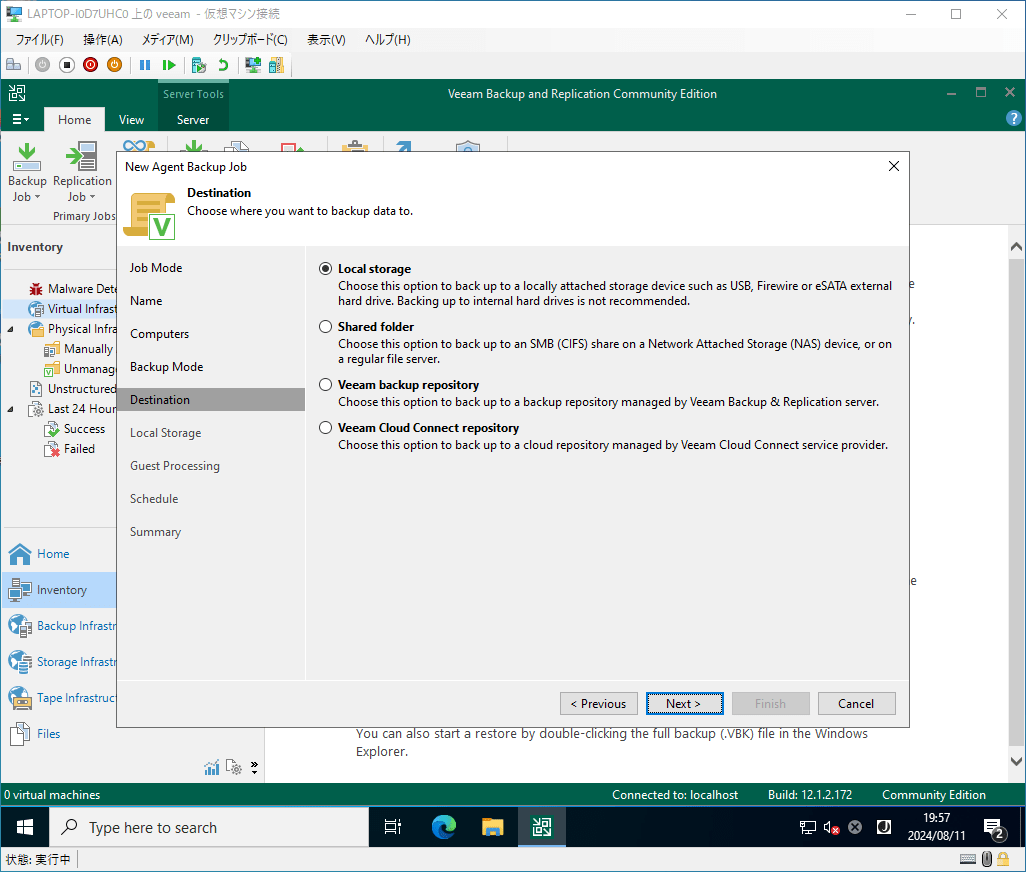Click the taskbar search box
Screen dimensions: 1026x872
tap(209, 828)
